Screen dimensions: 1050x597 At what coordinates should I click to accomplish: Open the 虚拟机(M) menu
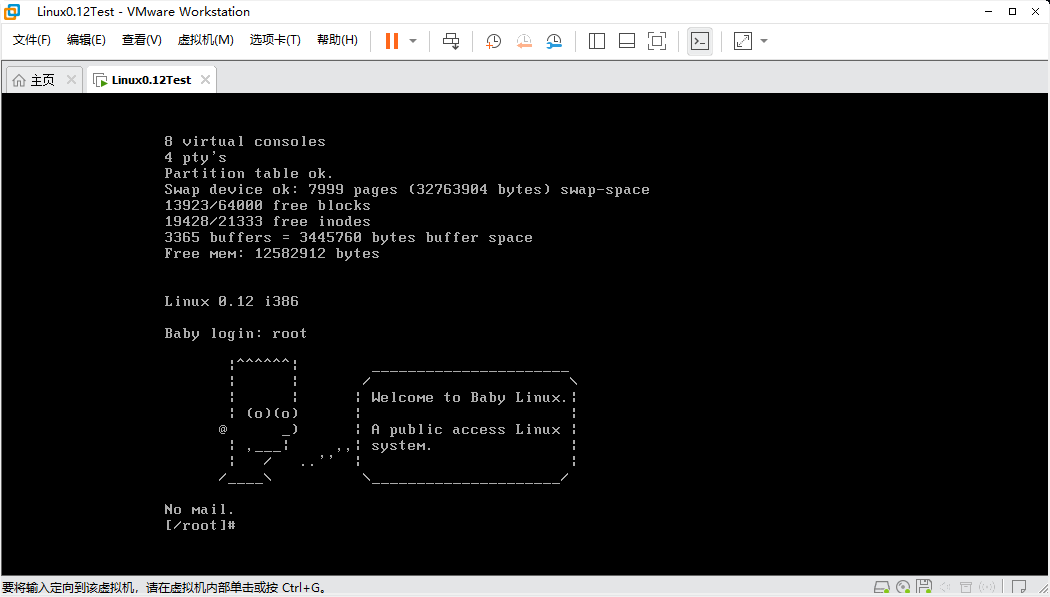click(205, 40)
